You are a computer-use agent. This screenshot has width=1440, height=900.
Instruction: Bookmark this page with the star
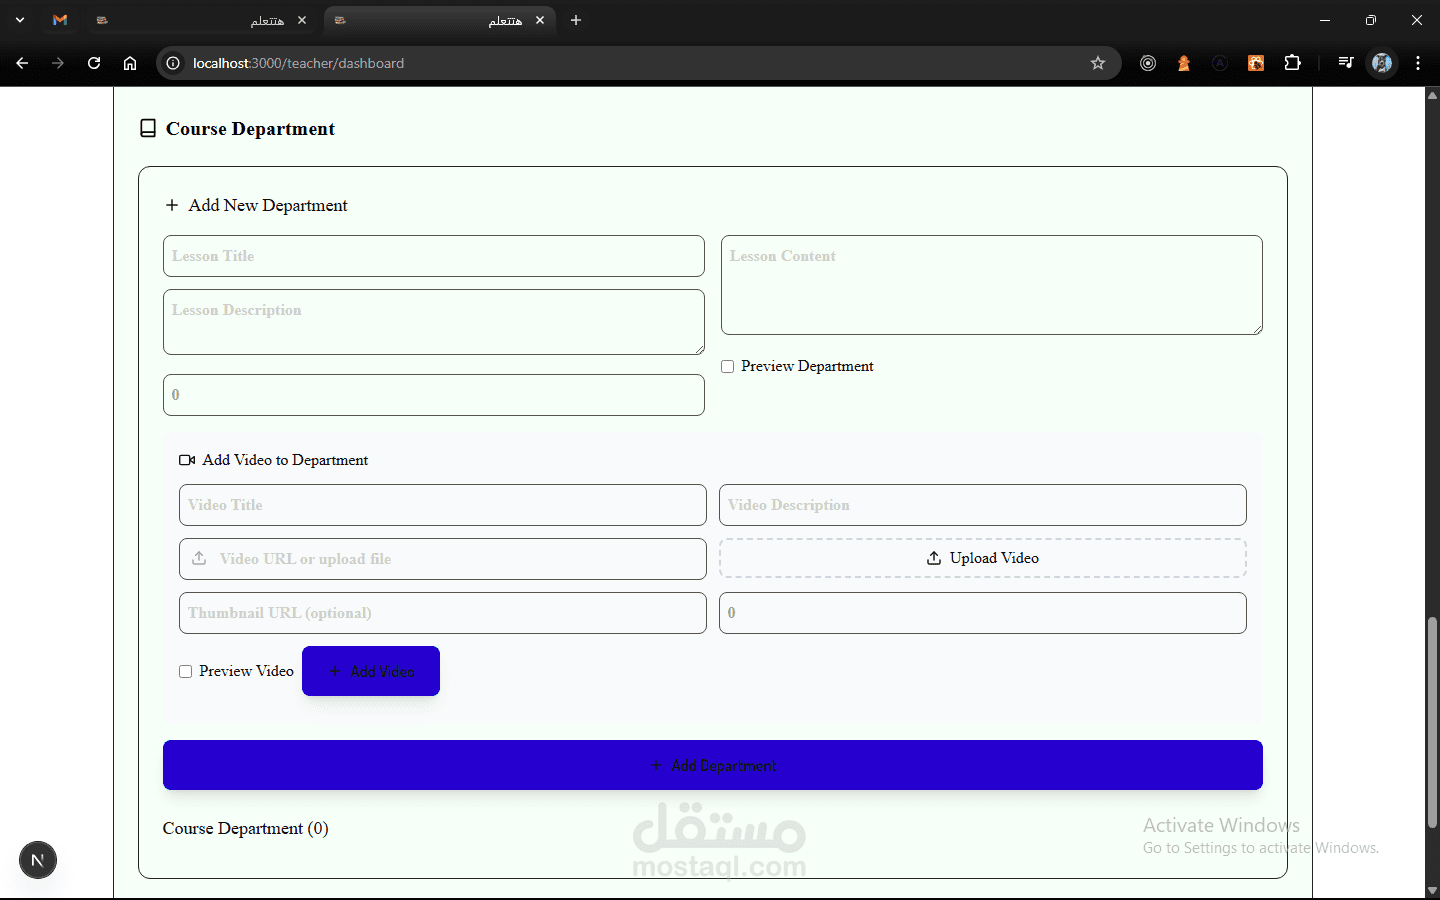[x=1098, y=63]
